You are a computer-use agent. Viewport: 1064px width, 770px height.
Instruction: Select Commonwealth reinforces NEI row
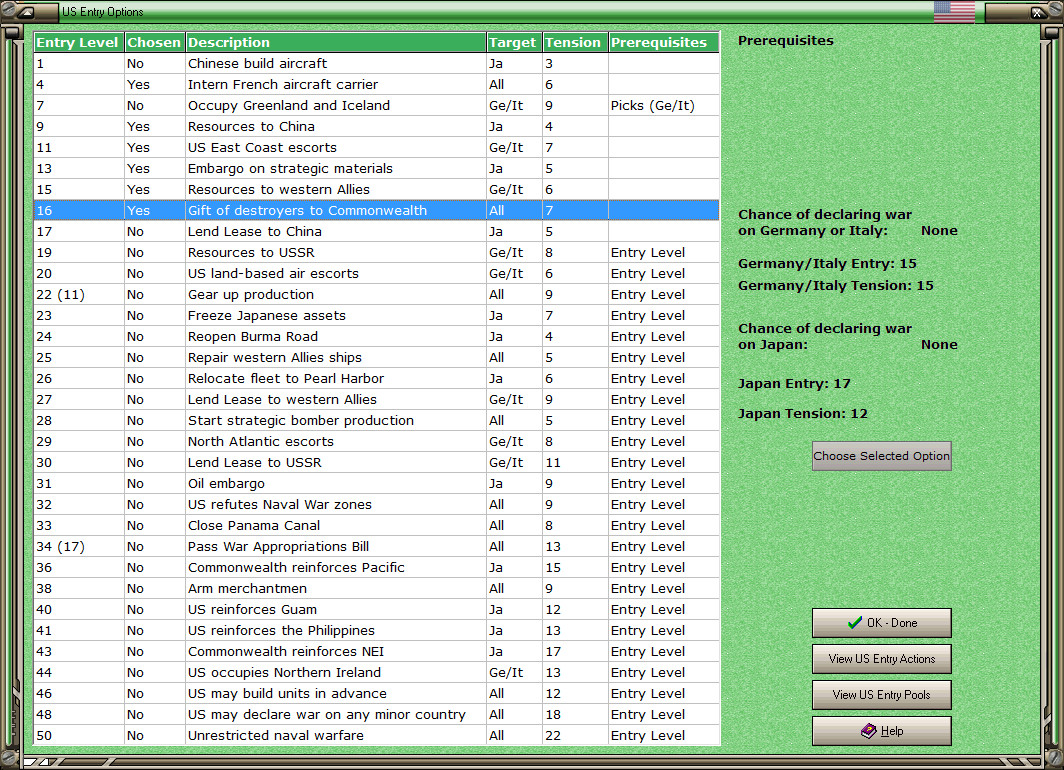377,652
